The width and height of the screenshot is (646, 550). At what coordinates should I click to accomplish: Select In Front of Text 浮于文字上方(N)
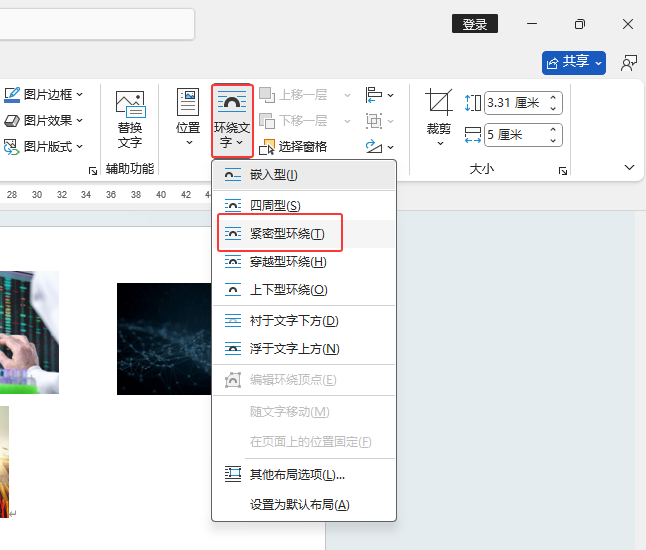click(304, 349)
